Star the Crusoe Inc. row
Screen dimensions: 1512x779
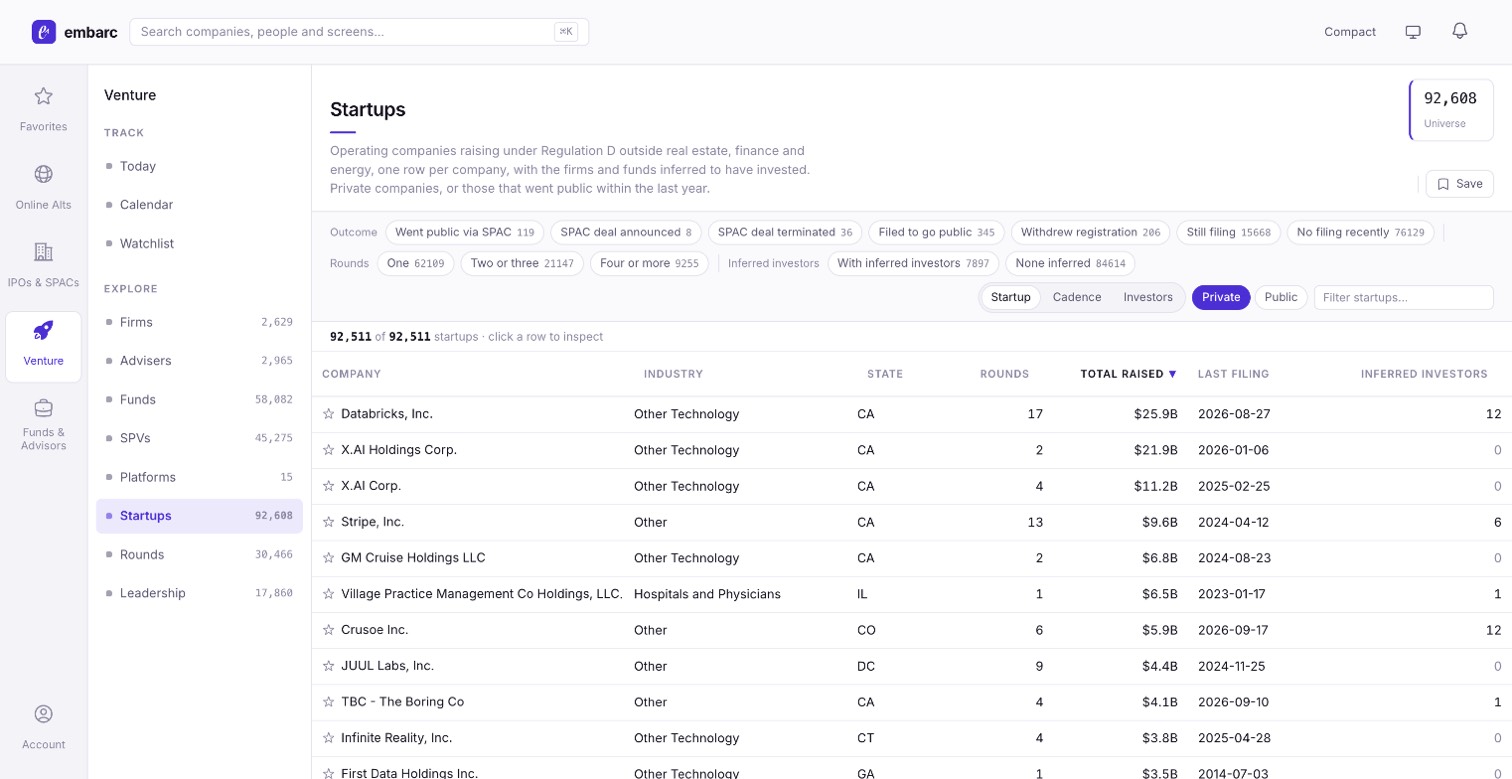(x=328, y=630)
